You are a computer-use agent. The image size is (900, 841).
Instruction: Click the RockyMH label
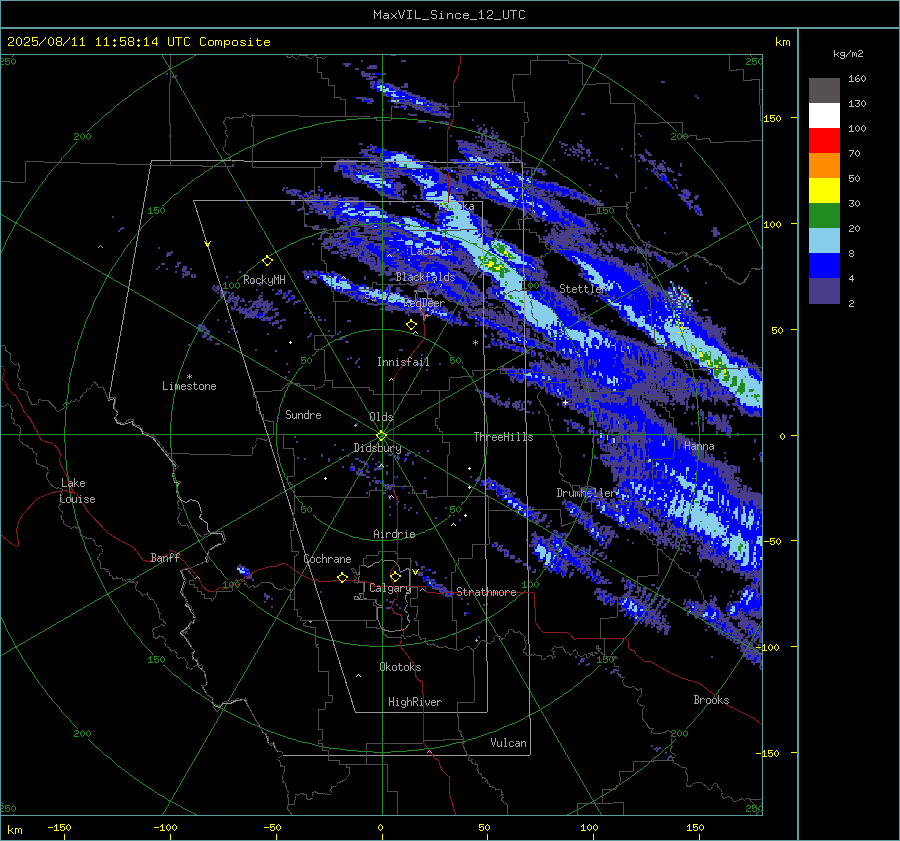pyautogui.click(x=264, y=280)
